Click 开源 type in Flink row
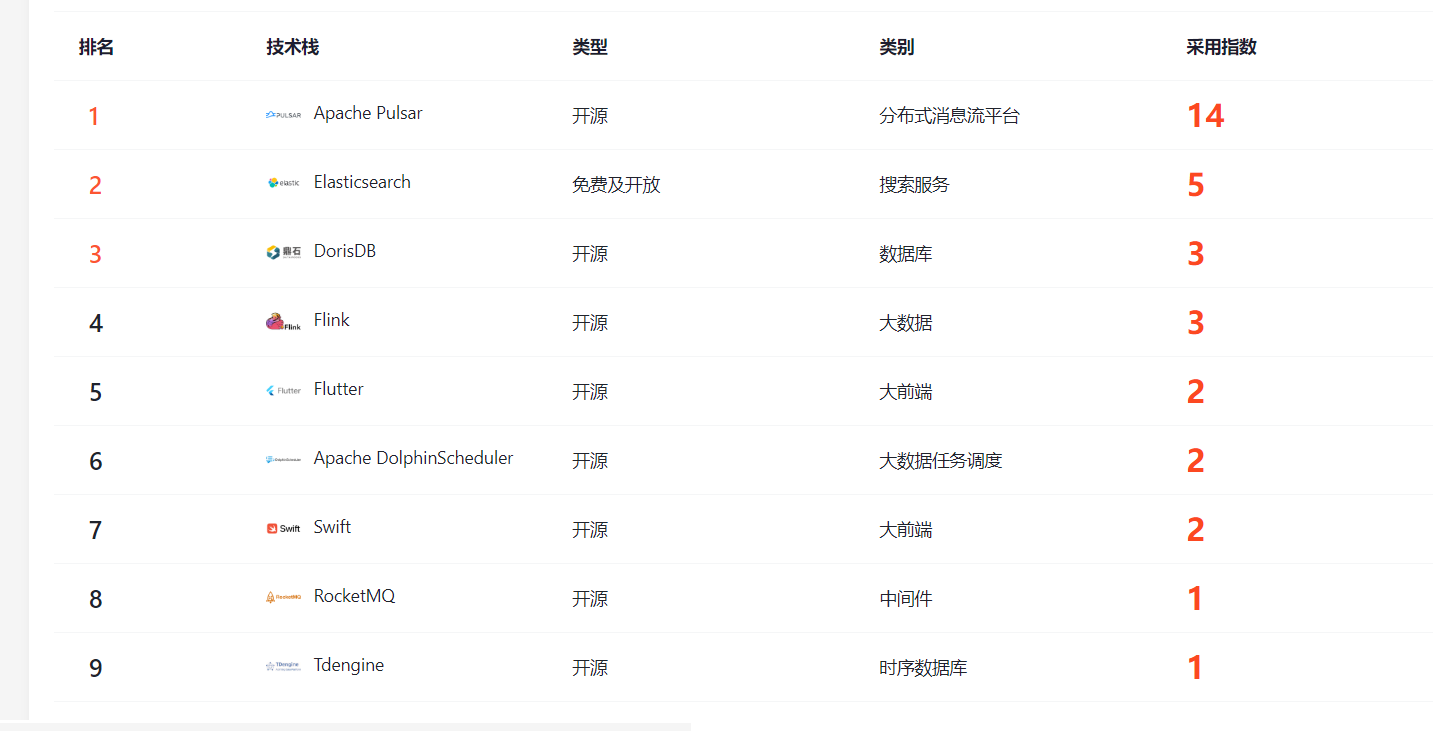The image size is (1433, 731). point(590,323)
